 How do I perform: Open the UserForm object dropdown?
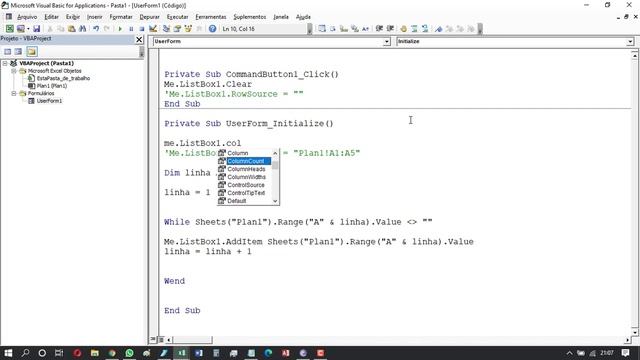(x=386, y=42)
